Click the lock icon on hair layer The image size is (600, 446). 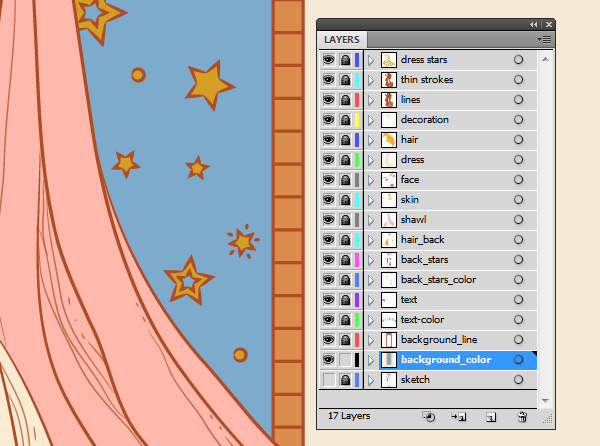(x=344, y=140)
